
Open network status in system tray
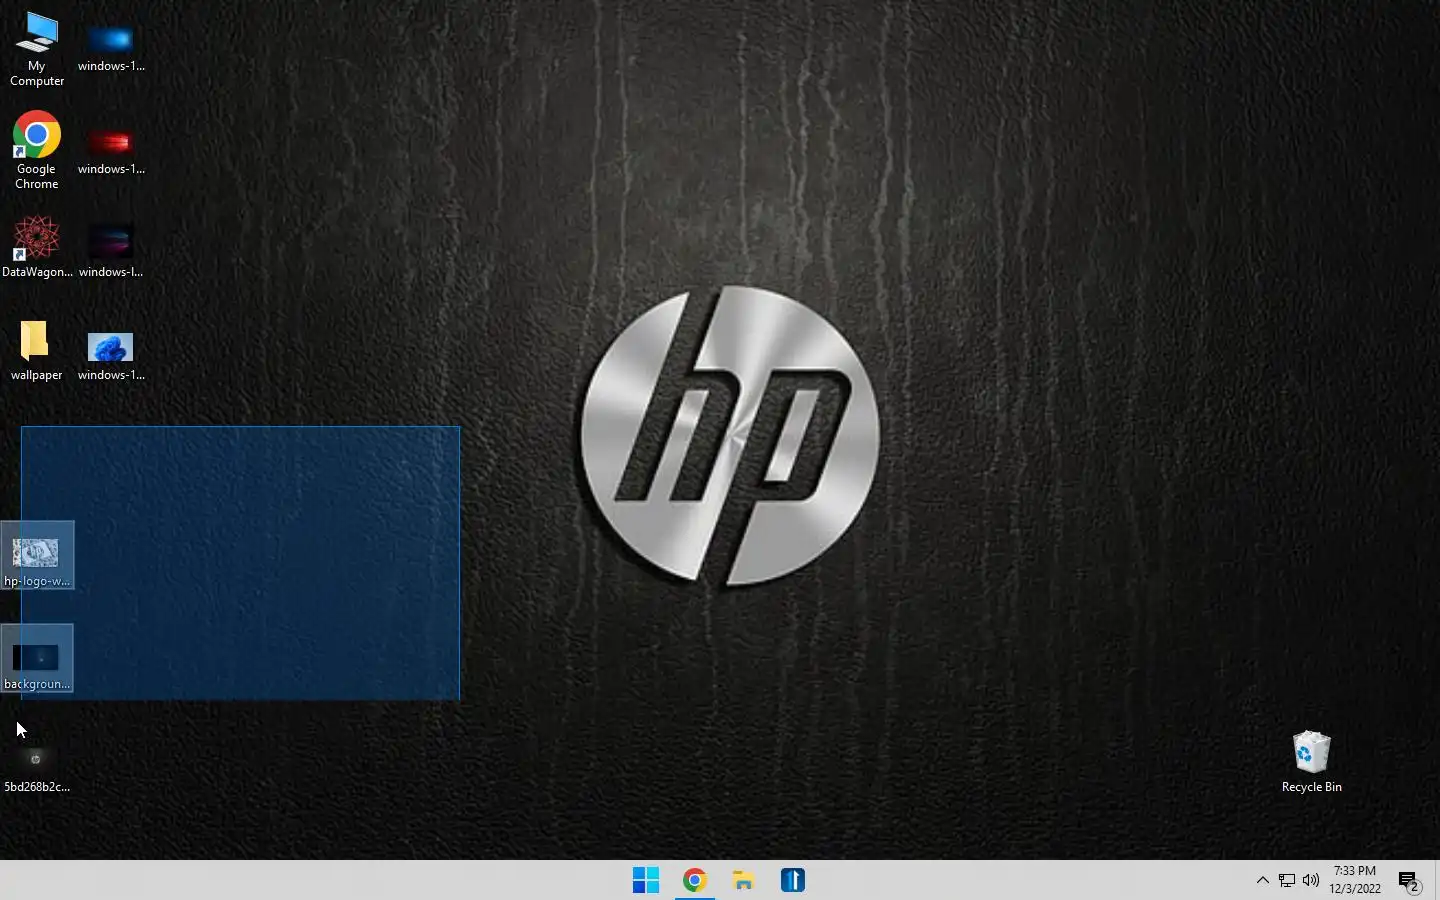click(x=1287, y=880)
